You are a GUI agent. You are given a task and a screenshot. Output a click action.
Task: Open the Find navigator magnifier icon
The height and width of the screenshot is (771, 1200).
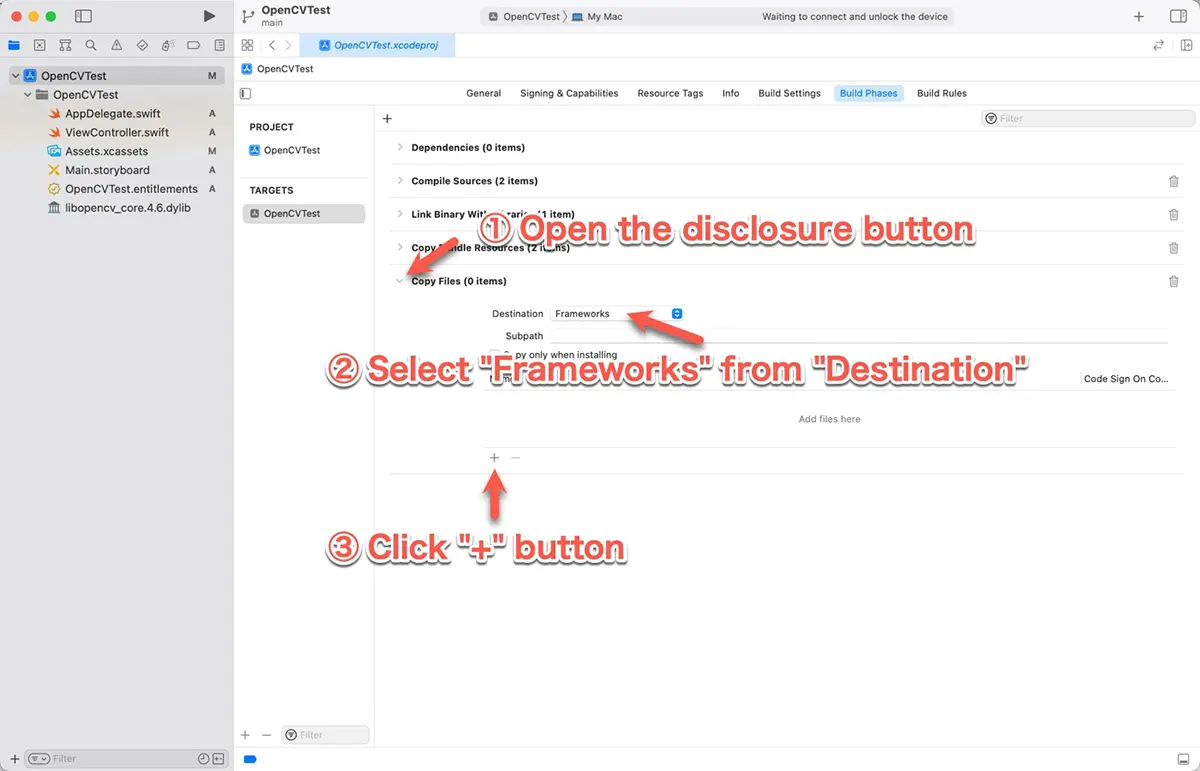91,45
